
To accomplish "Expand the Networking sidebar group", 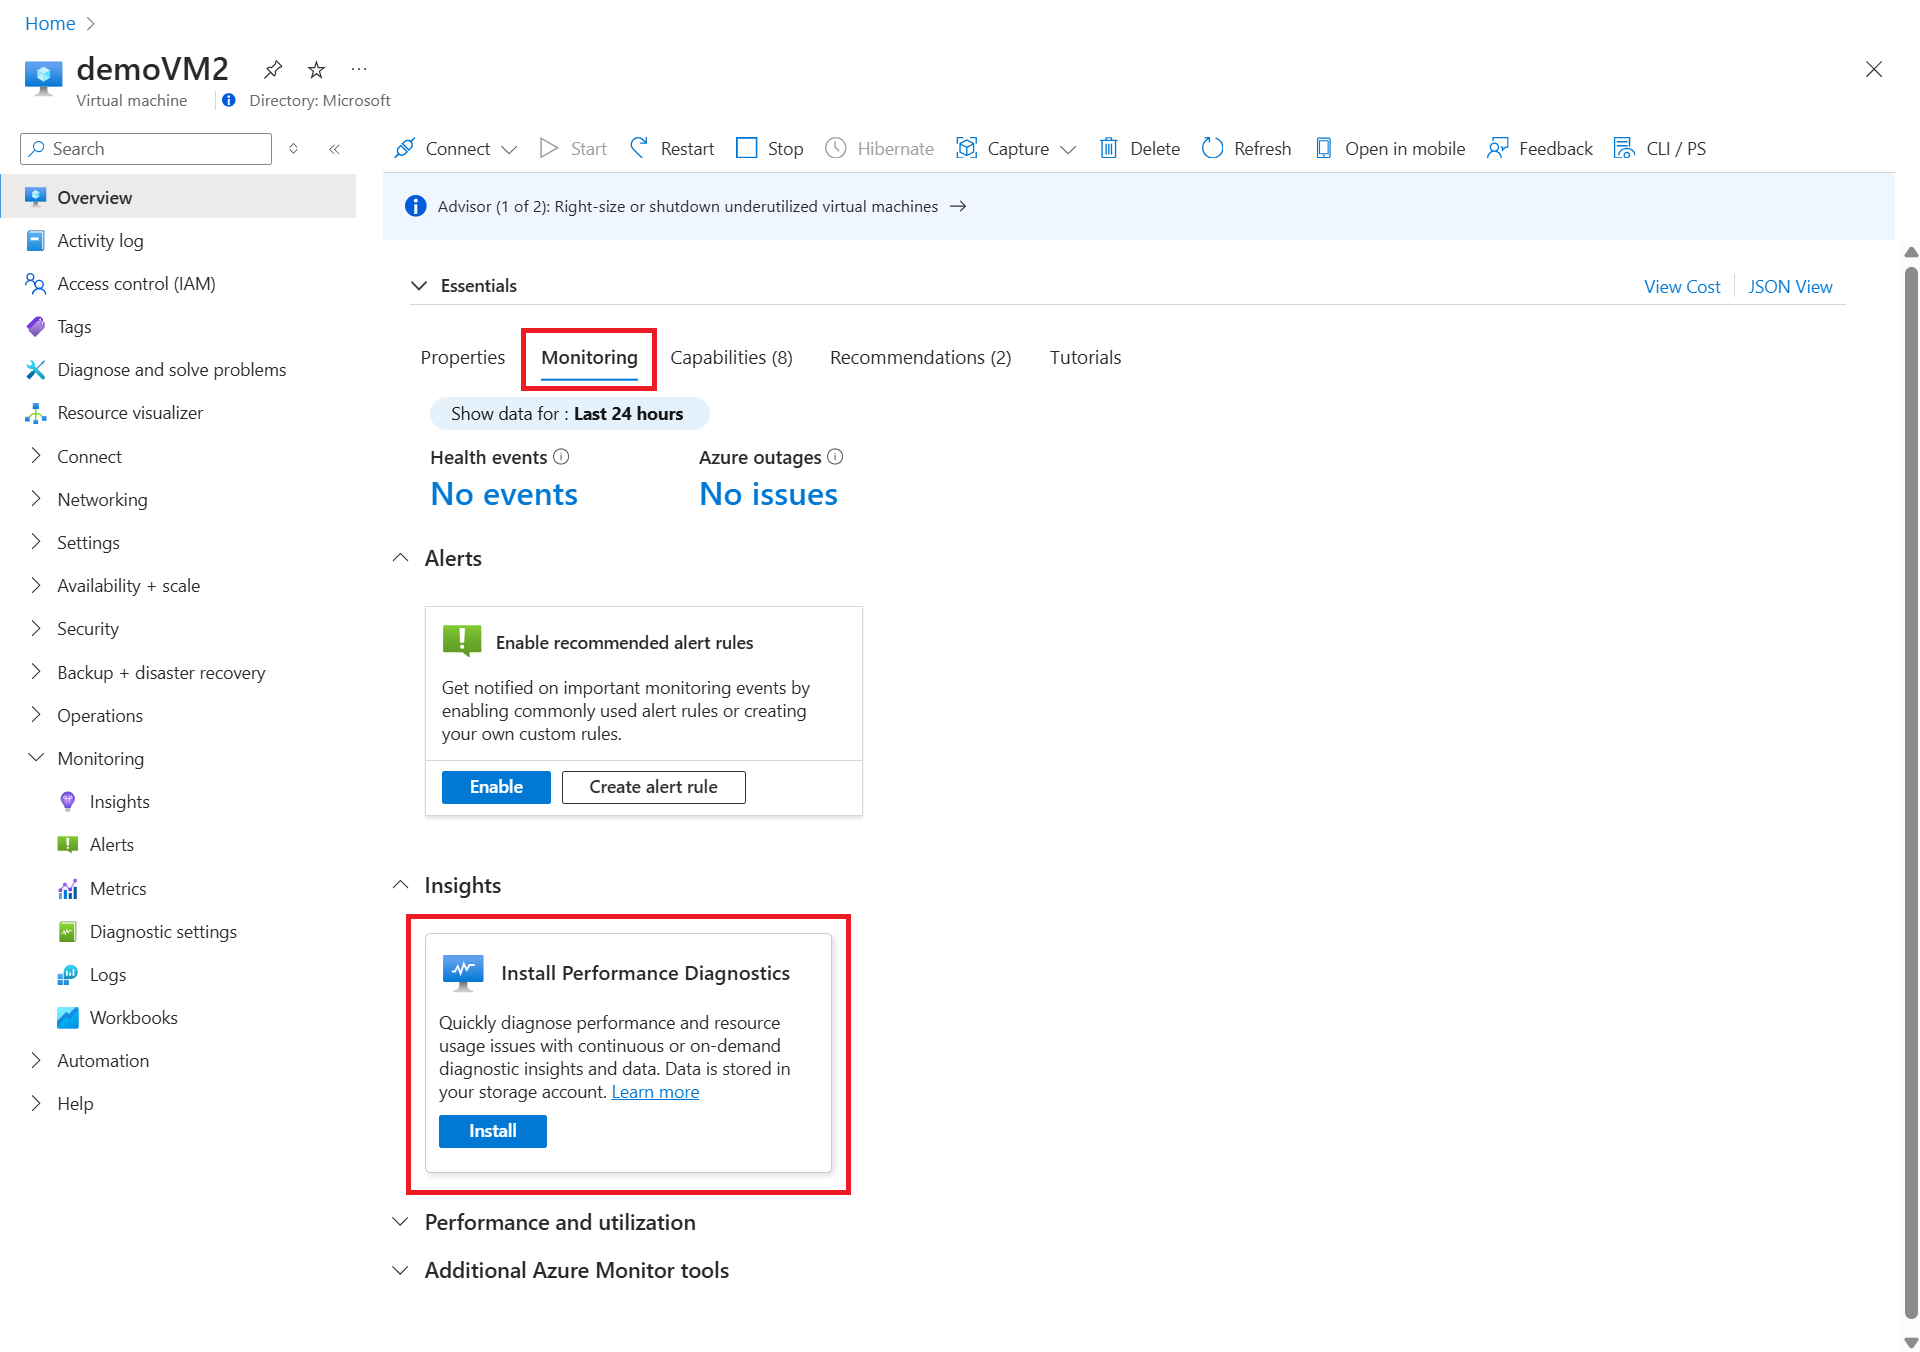I will click(36, 499).
